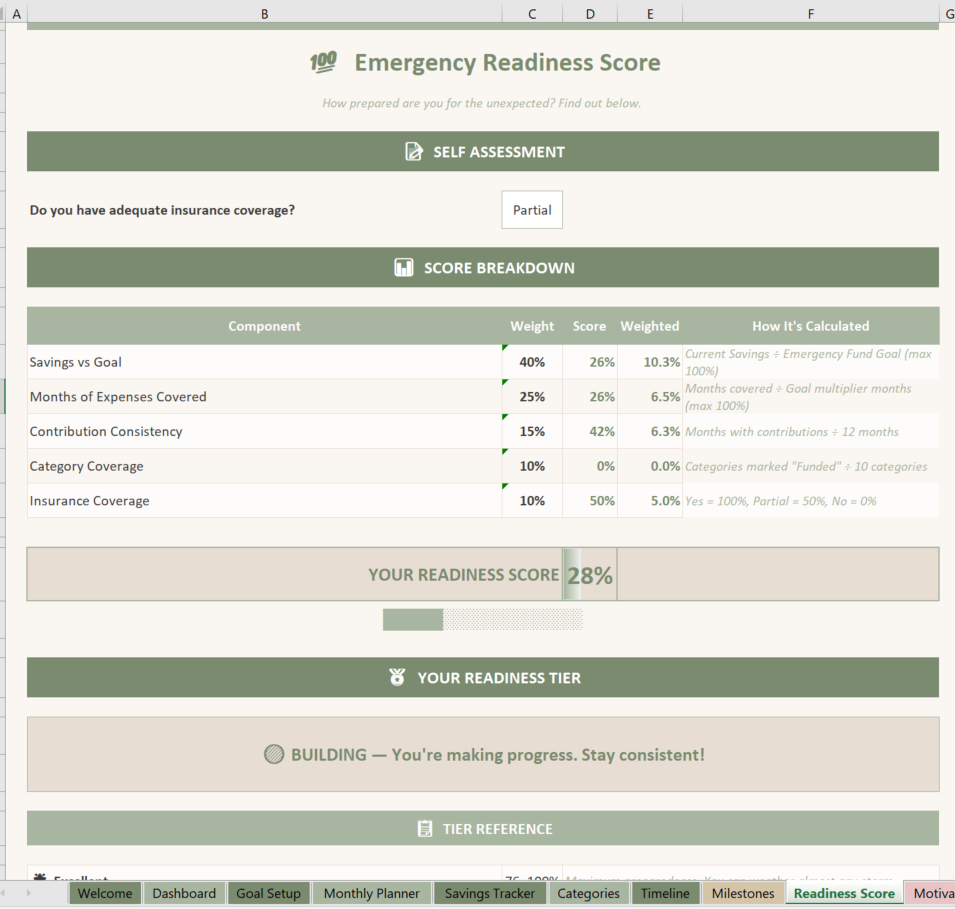
Task: Switch to the Savings Tracker tab
Action: click(489, 893)
